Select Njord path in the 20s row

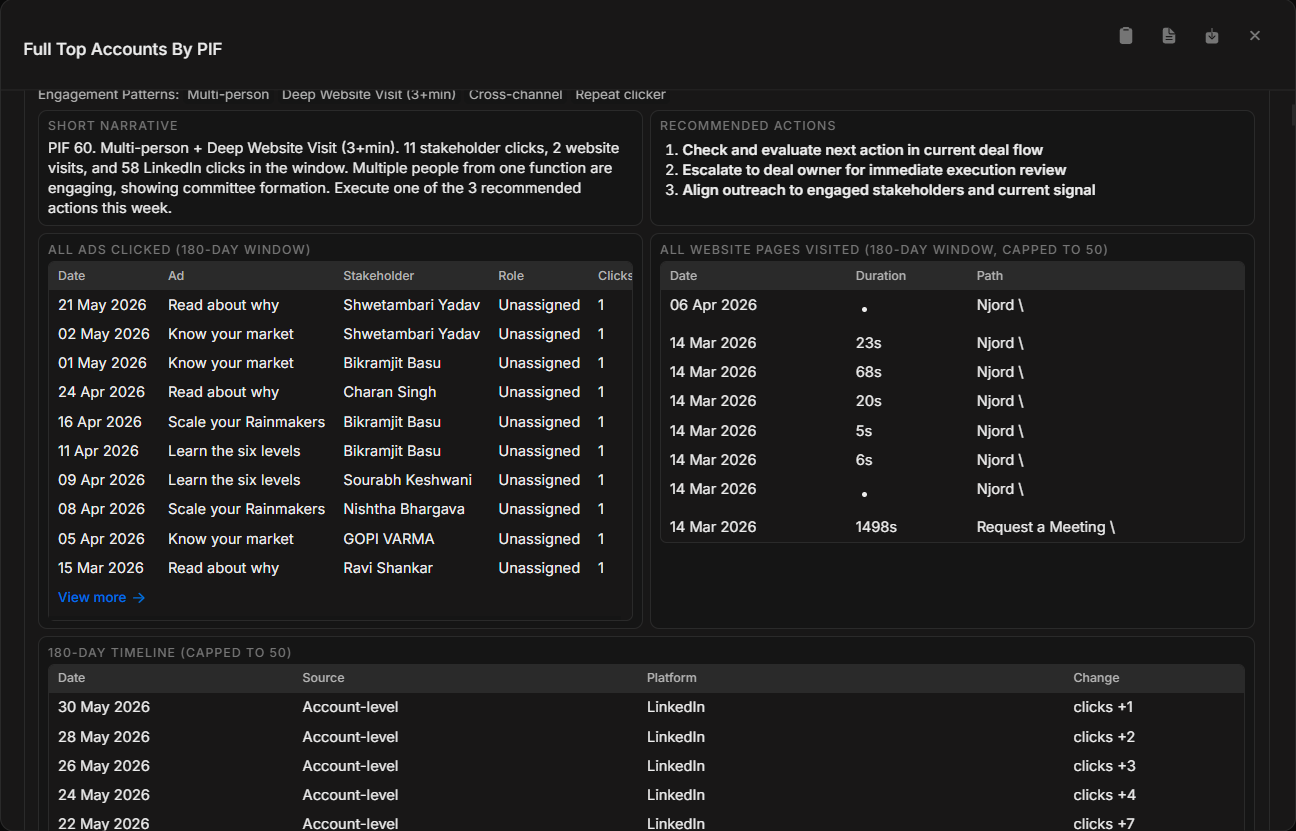coord(1000,401)
